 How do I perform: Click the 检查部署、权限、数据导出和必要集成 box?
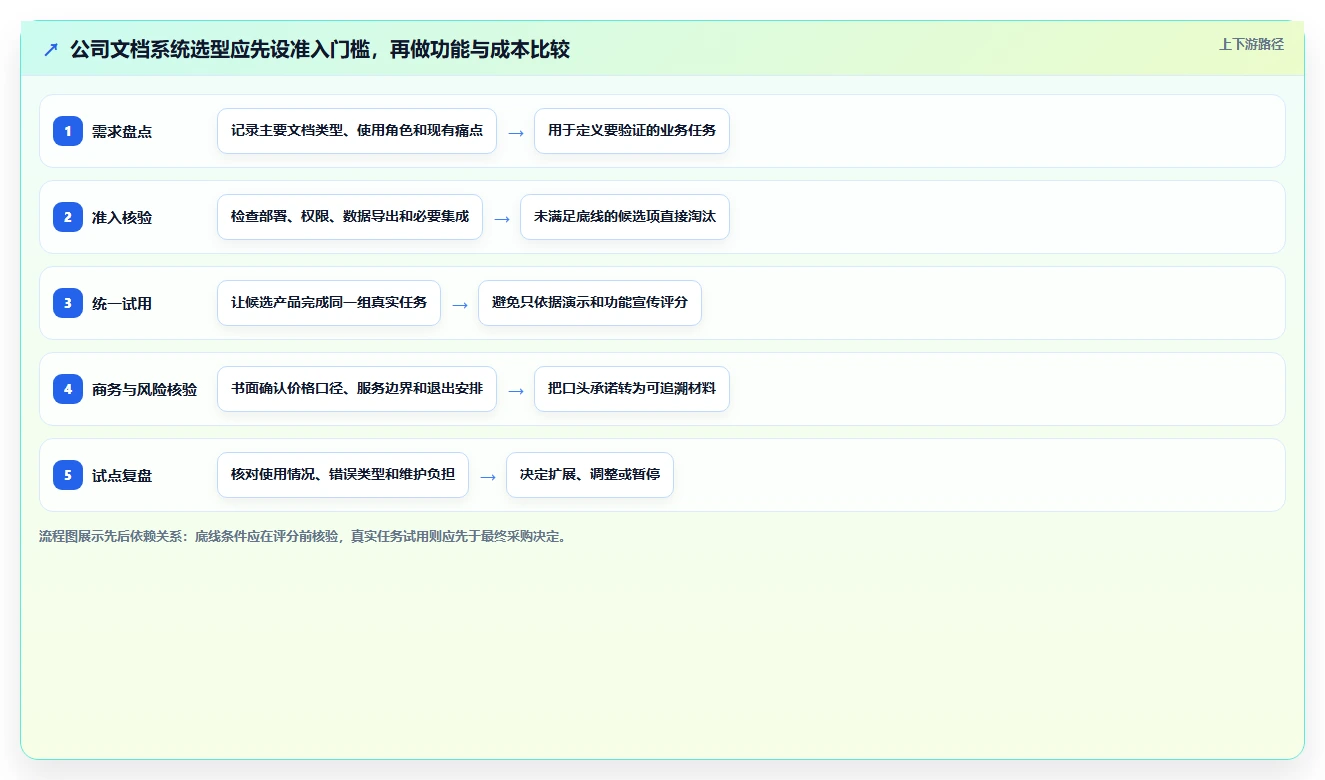[x=350, y=217]
